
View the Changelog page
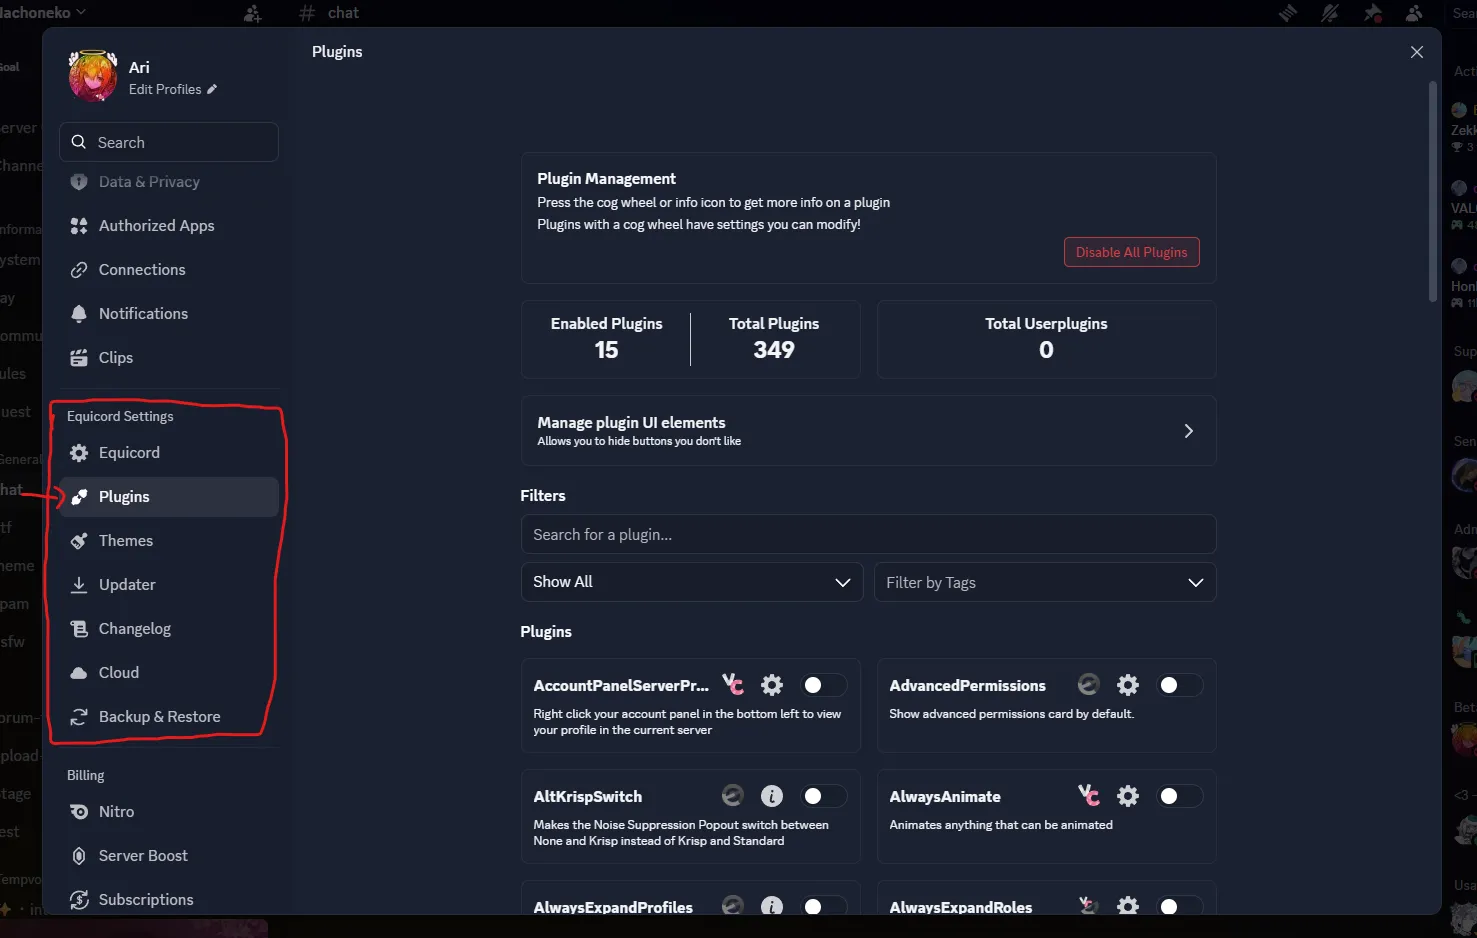point(168,629)
